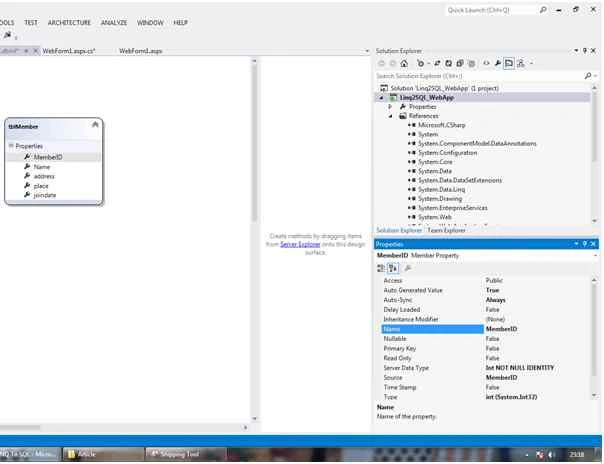Collapse the References tree node

[x=390, y=116]
